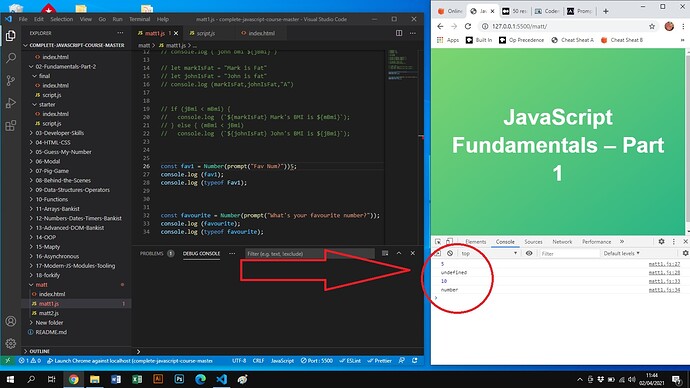Toggle the live expression eye icon

click(529, 253)
